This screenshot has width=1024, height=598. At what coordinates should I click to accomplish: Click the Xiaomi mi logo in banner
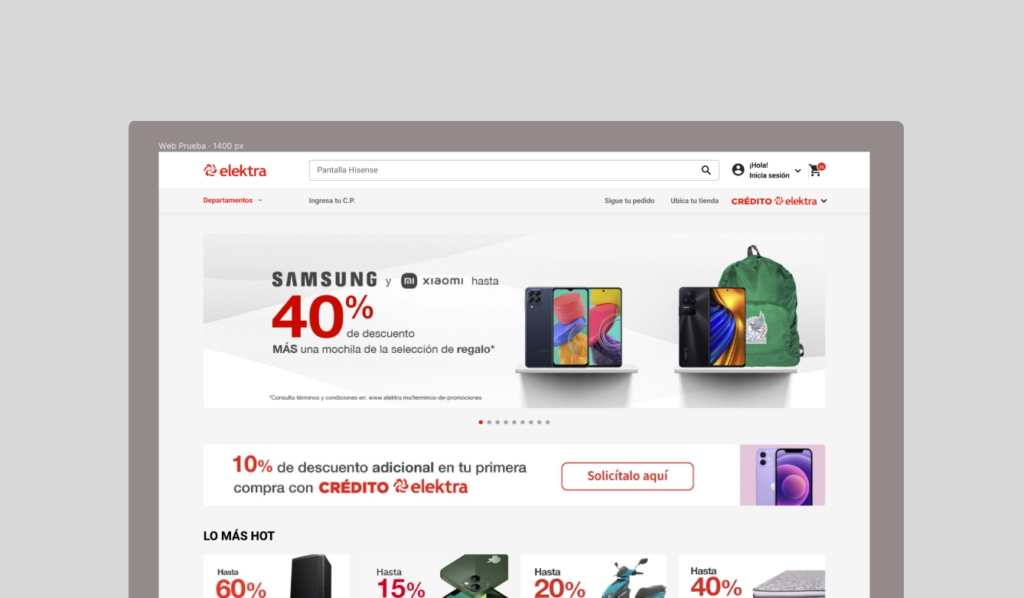(409, 281)
